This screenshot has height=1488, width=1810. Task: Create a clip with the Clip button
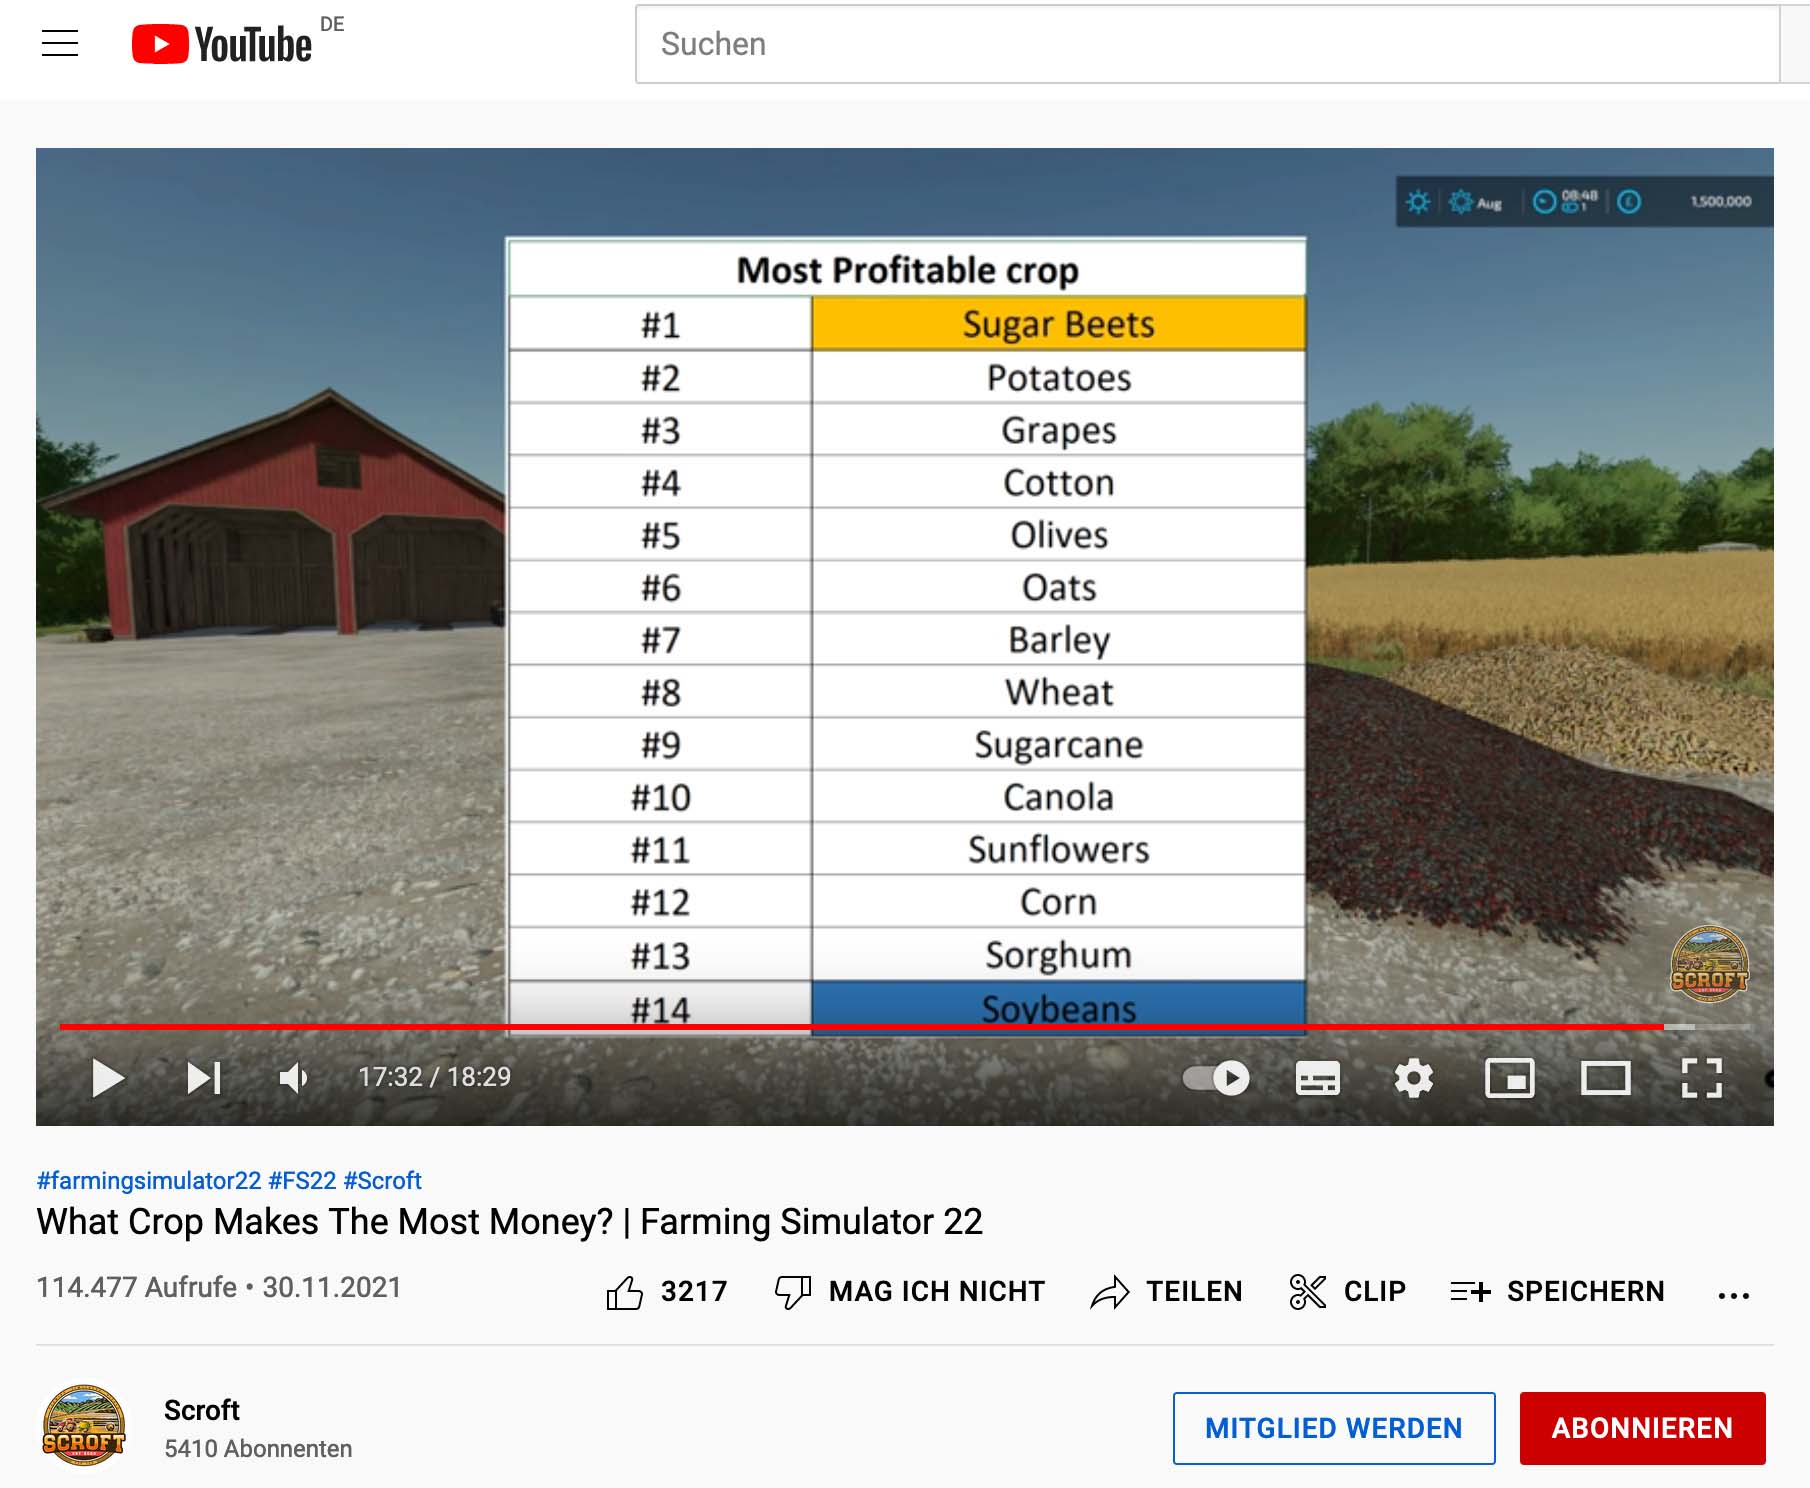(x=1347, y=1292)
